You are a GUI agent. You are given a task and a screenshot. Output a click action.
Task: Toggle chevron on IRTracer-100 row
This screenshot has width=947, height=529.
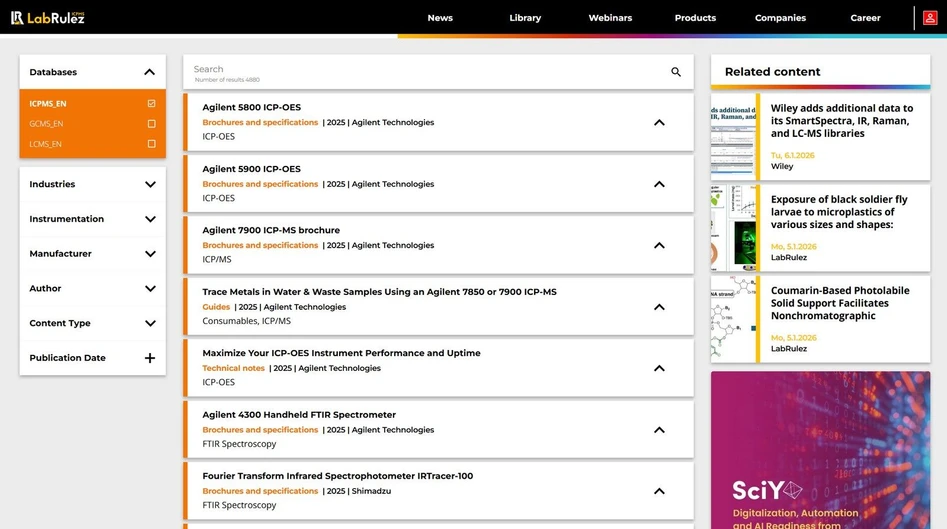pyautogui.click(x=659, y=491)
